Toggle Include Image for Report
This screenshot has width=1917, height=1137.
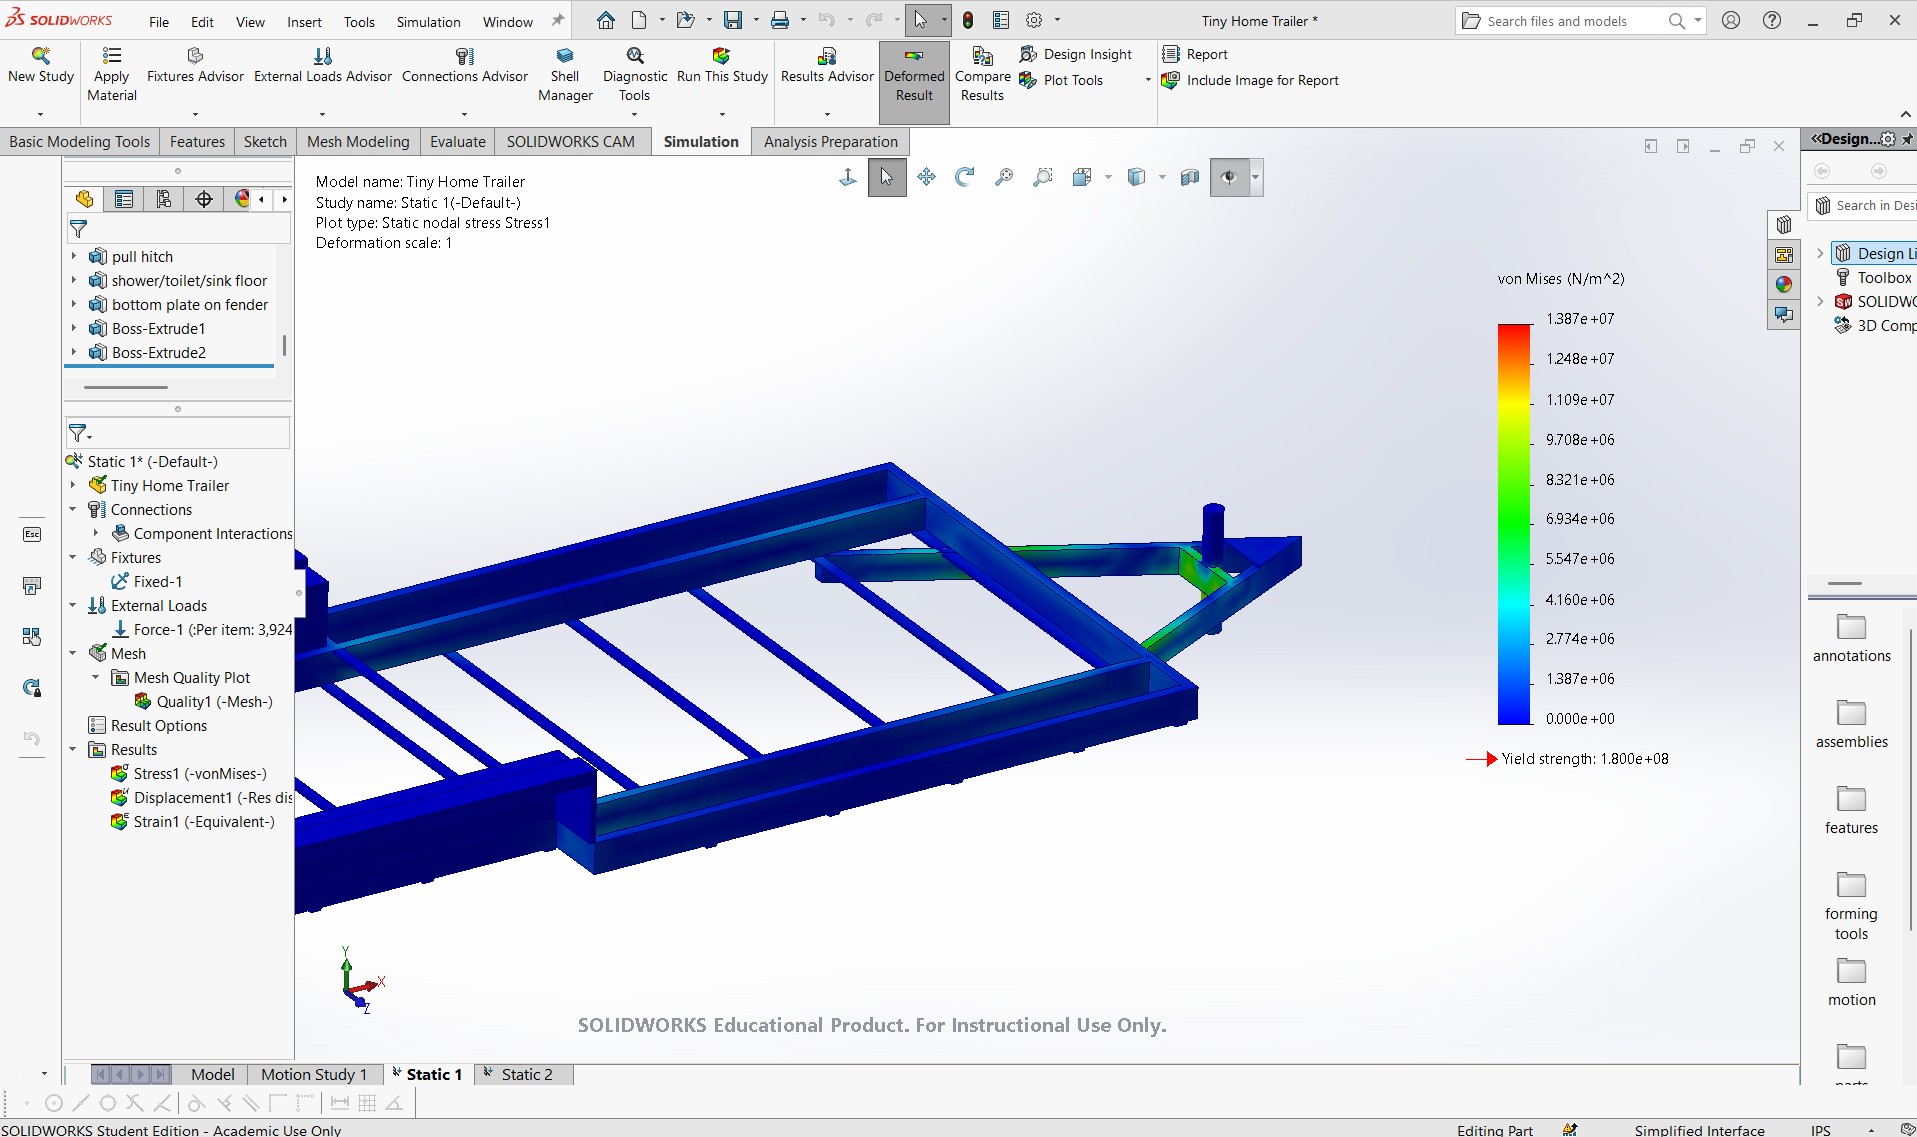point(1250,81)
